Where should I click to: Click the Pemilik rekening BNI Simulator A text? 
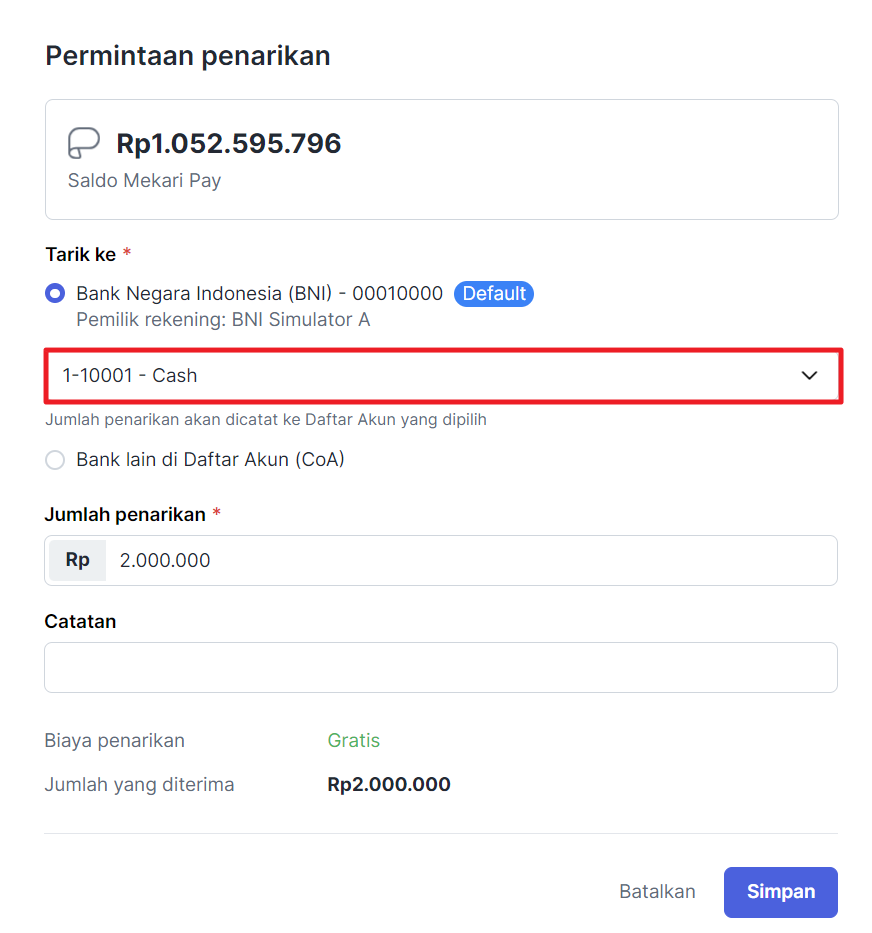[223, 320]
